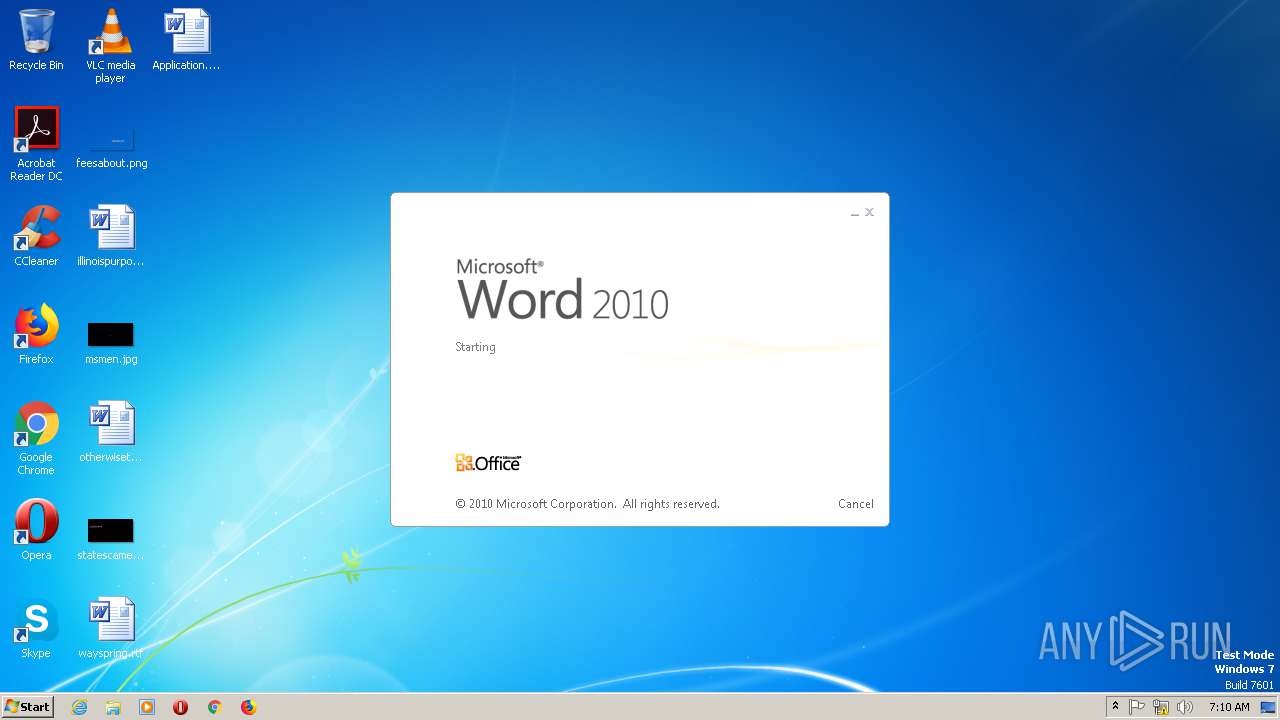Close the Word 2010 splash window
The image size is (1280, 720).
[x=870, y=212]
